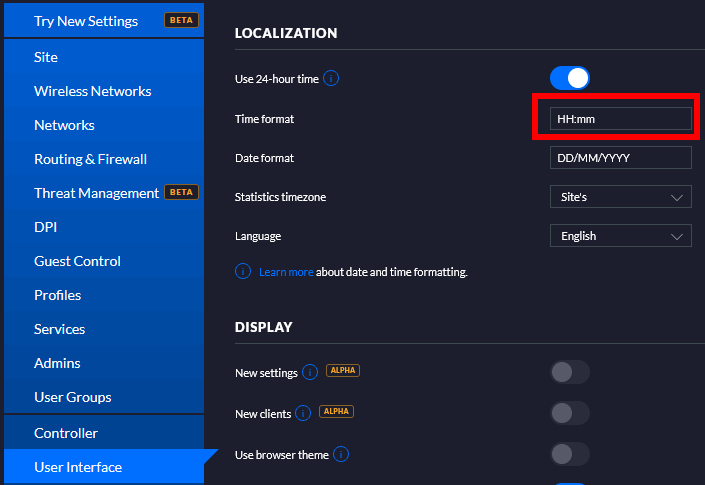
Task: Click info icon next to Use 24-hour time
Action: click(x=331, y=78)
